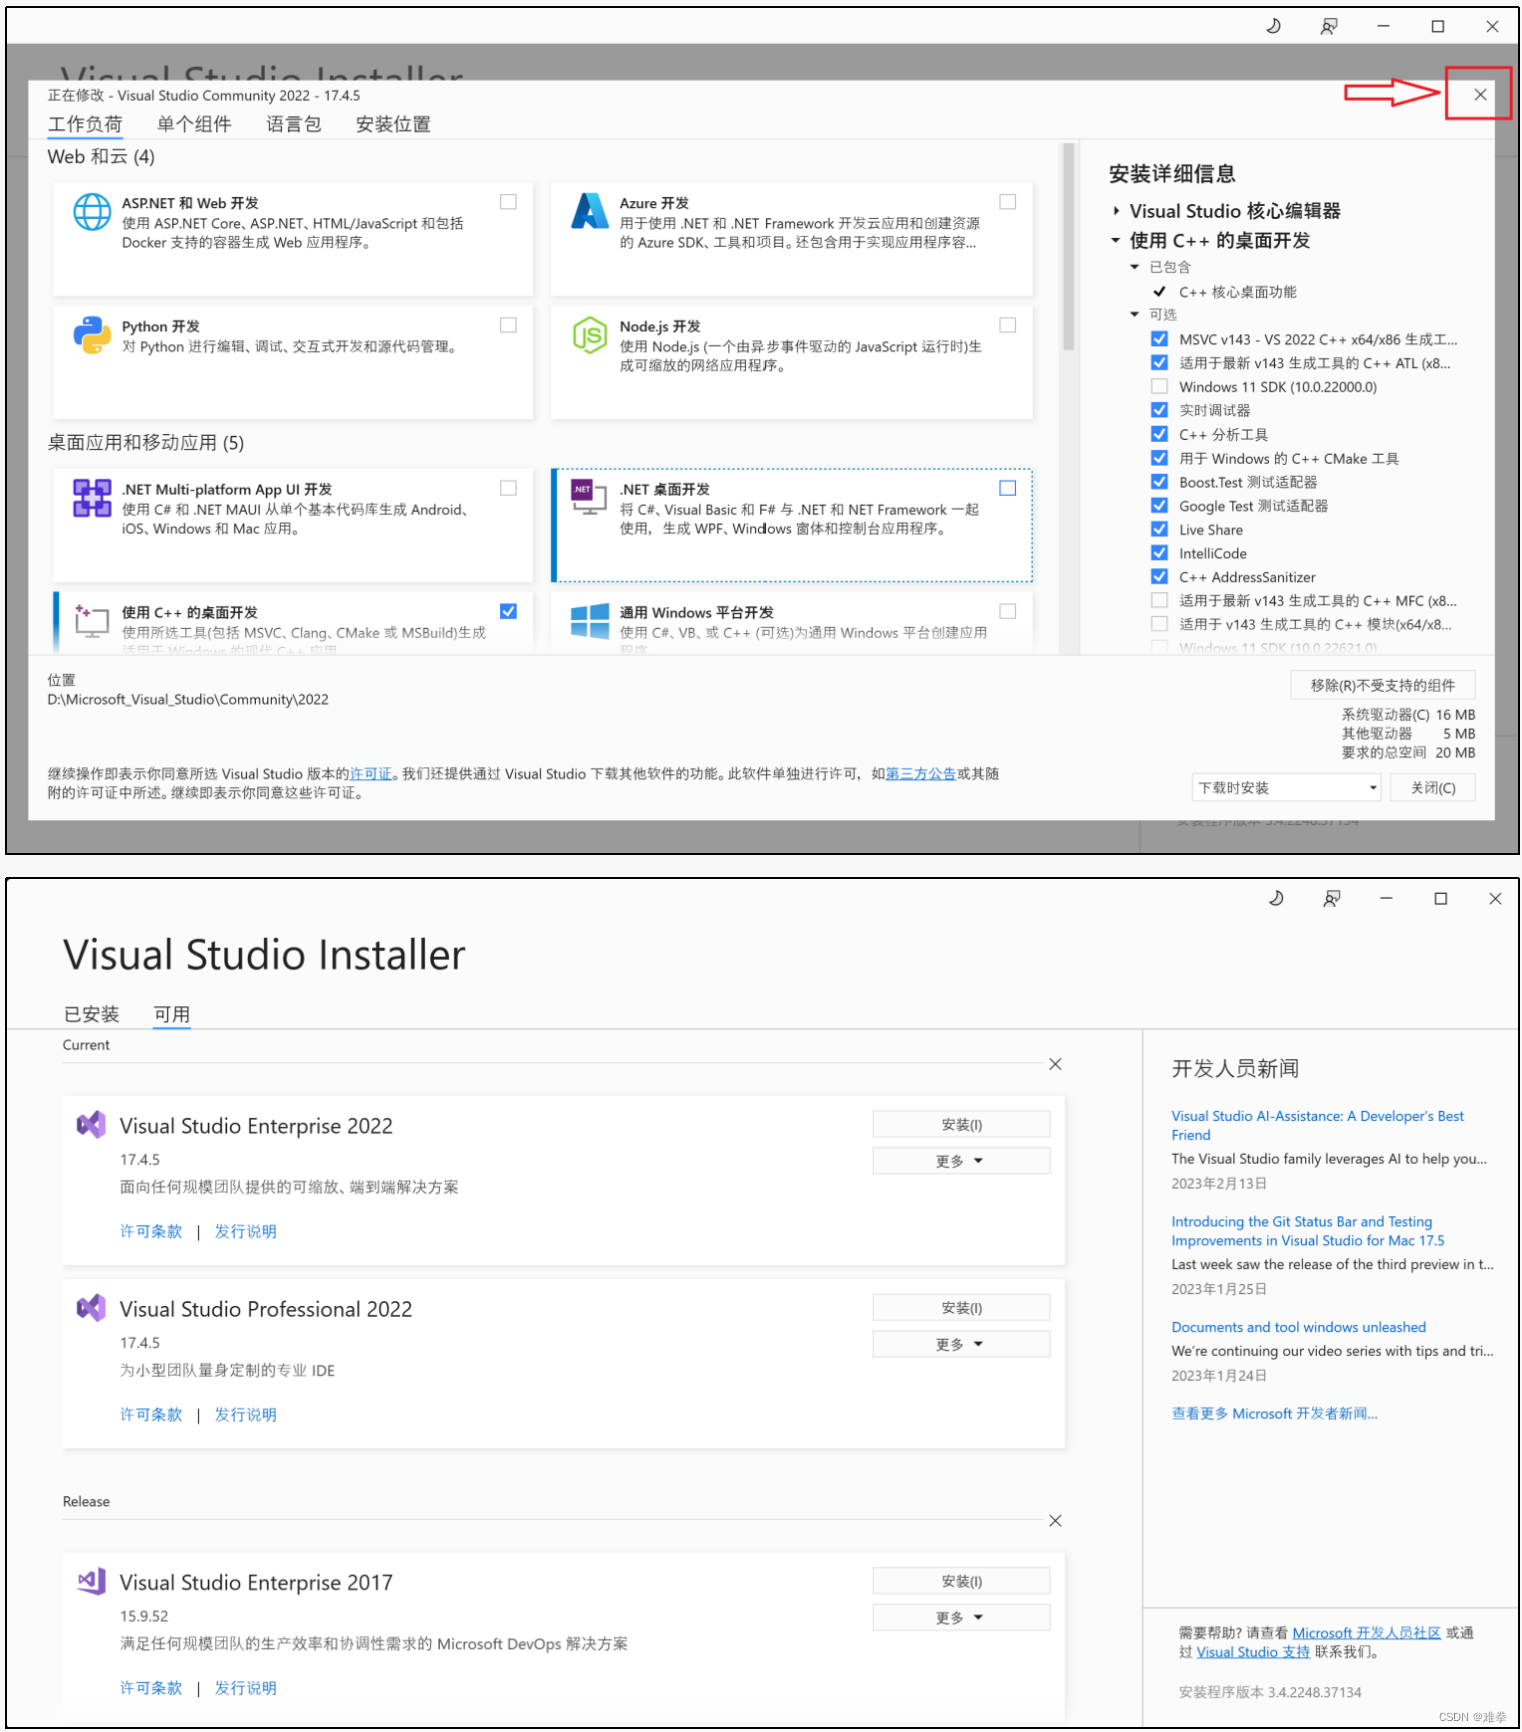The height and width of the screenshot is (1732, 1522).
Task: Click the Azure development logo icon
Action: tap(590, 211)
